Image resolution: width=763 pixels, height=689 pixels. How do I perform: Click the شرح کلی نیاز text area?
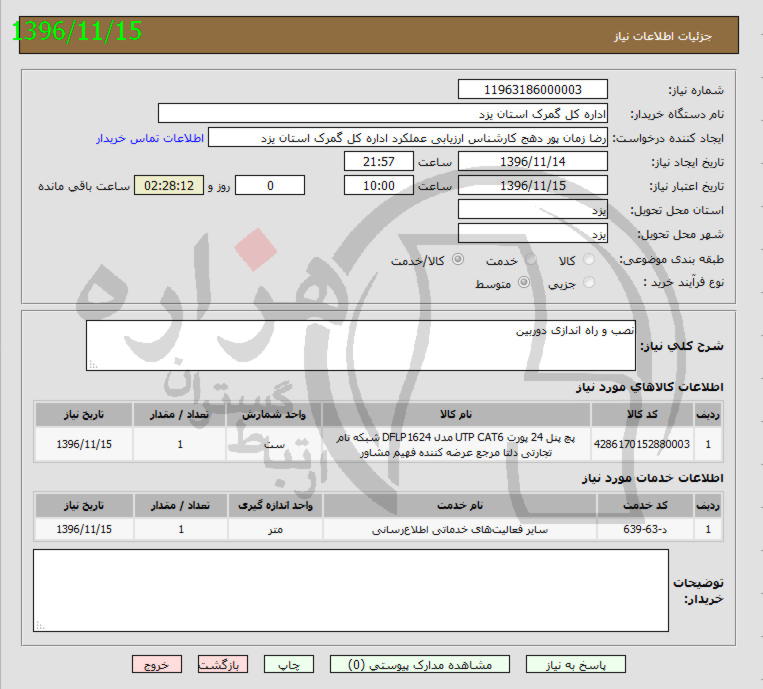[361, 345]
